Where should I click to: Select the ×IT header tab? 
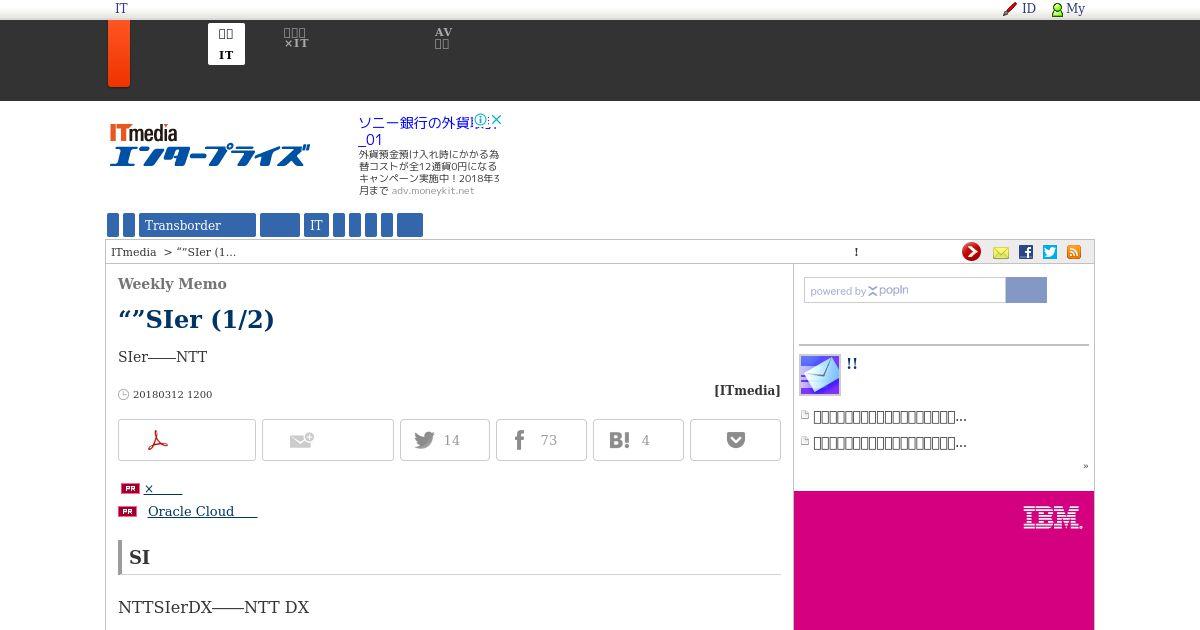(296, 38)
